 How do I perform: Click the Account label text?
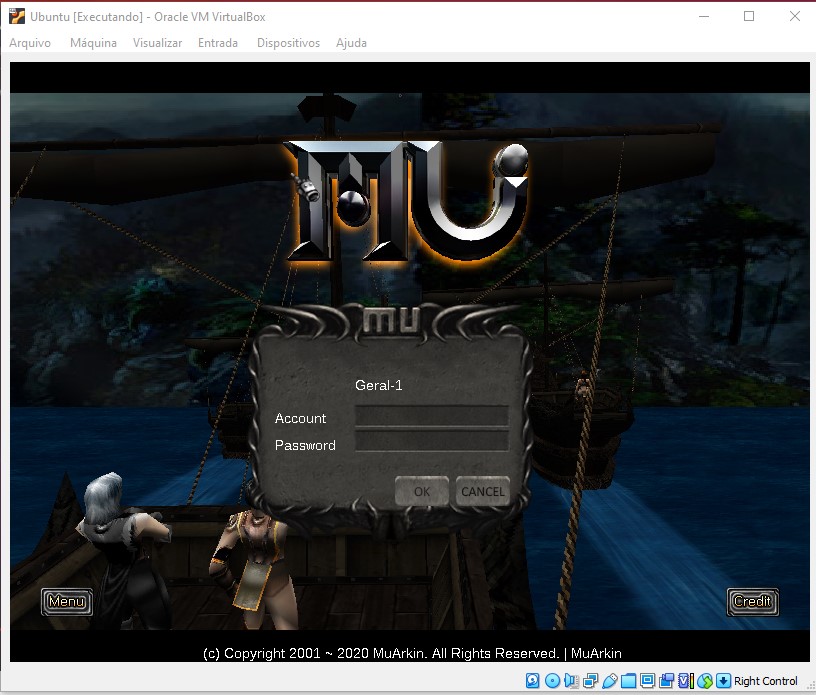pyautogui.click(x=300, y=418)
